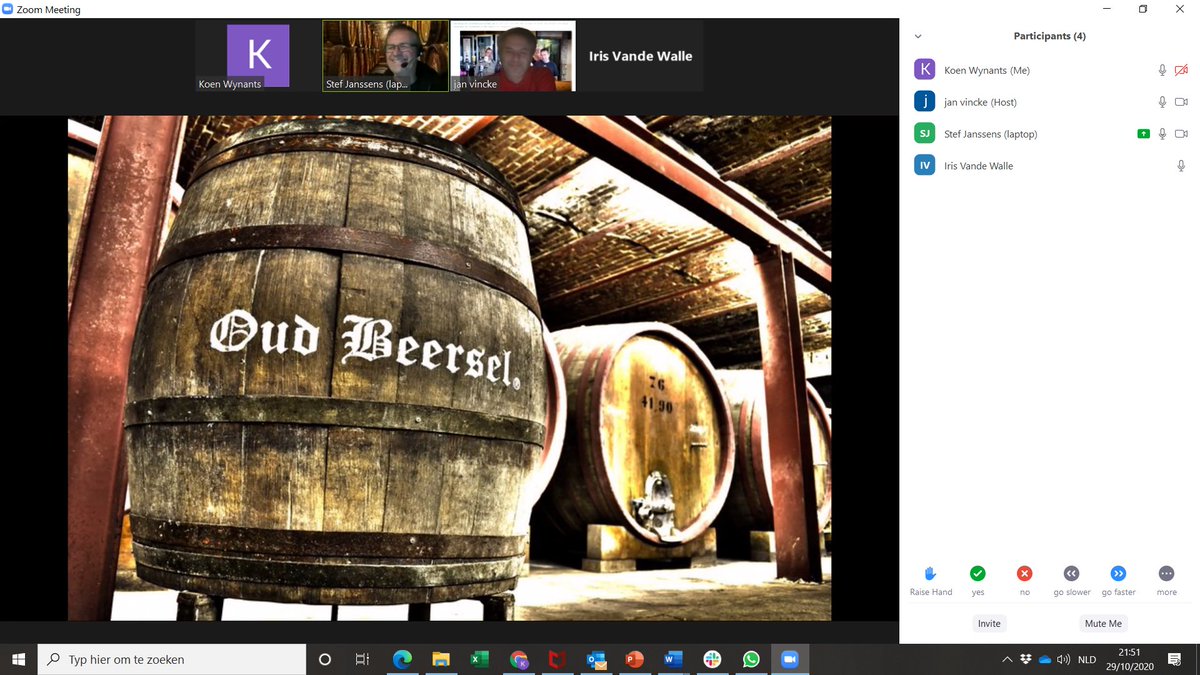This screenshot has height=675, width=1200.
Task: Click jan vincke's blue j avatar
Action: point(925,102)
